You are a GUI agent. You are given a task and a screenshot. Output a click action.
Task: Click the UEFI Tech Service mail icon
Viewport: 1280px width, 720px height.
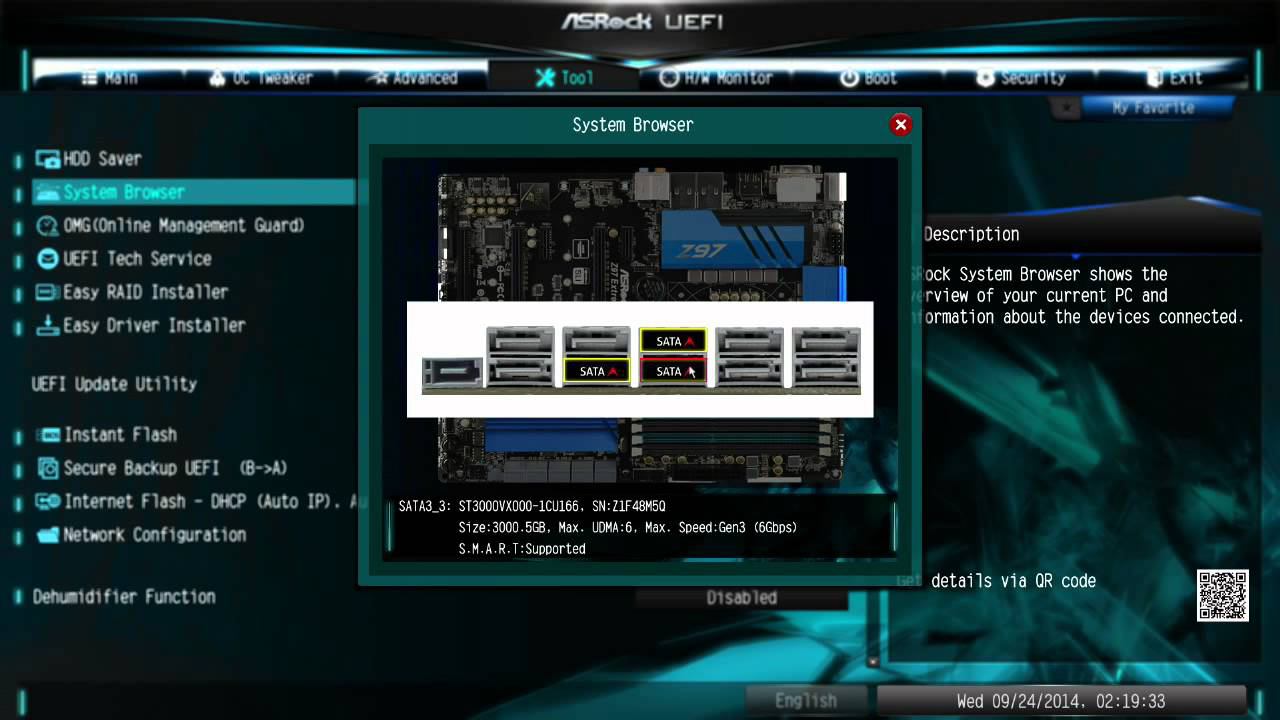[47, 258]
